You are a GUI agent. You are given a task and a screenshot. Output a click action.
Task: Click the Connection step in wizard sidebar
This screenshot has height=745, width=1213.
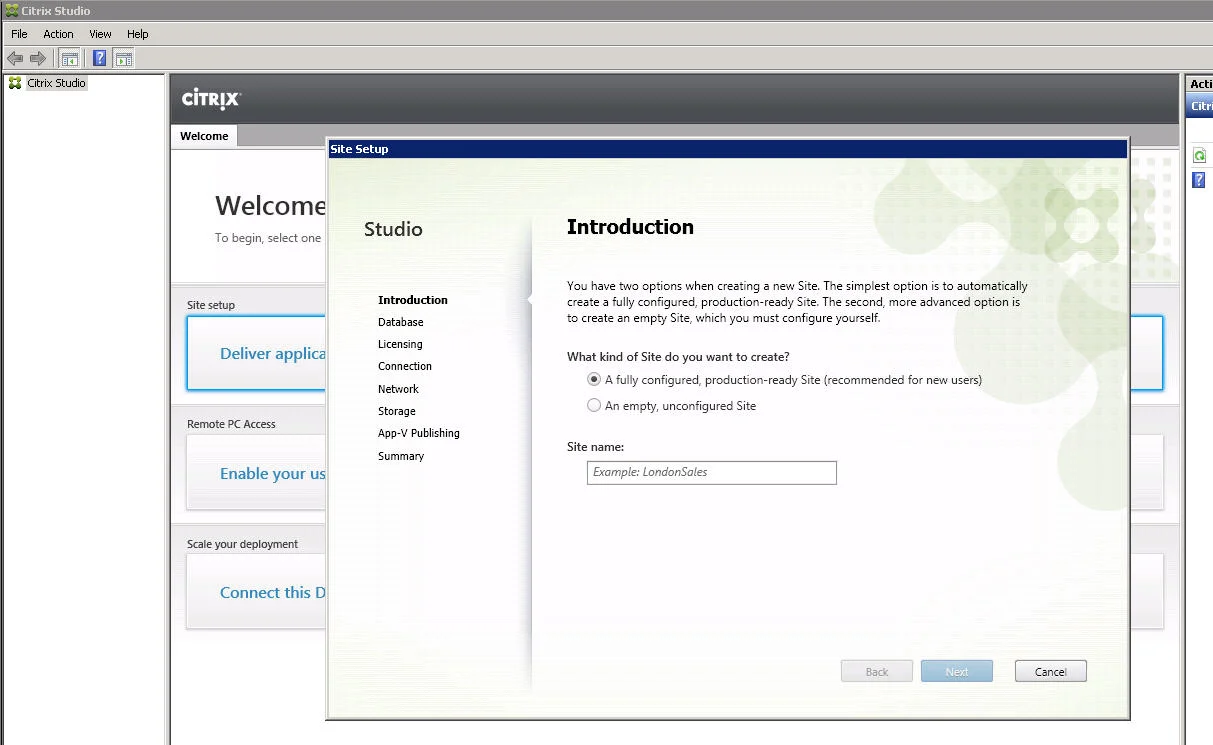click(405, 366)
